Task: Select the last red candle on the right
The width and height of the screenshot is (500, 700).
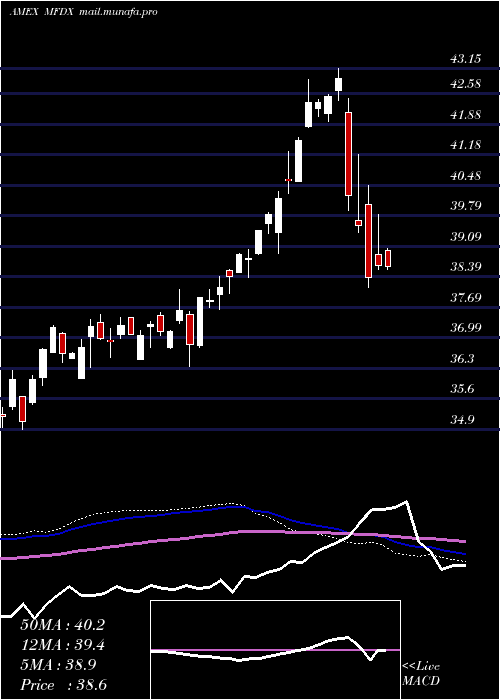Action: coord(388,258)
